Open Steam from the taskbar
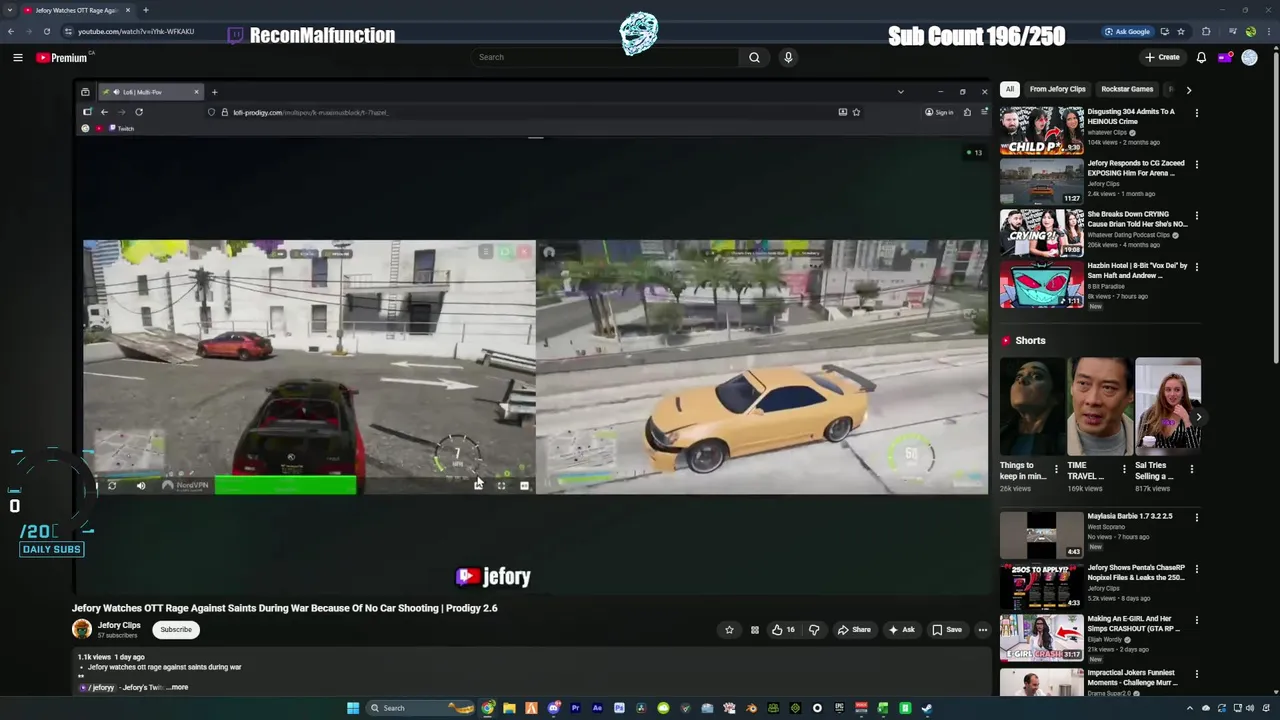 click(927, 708)
